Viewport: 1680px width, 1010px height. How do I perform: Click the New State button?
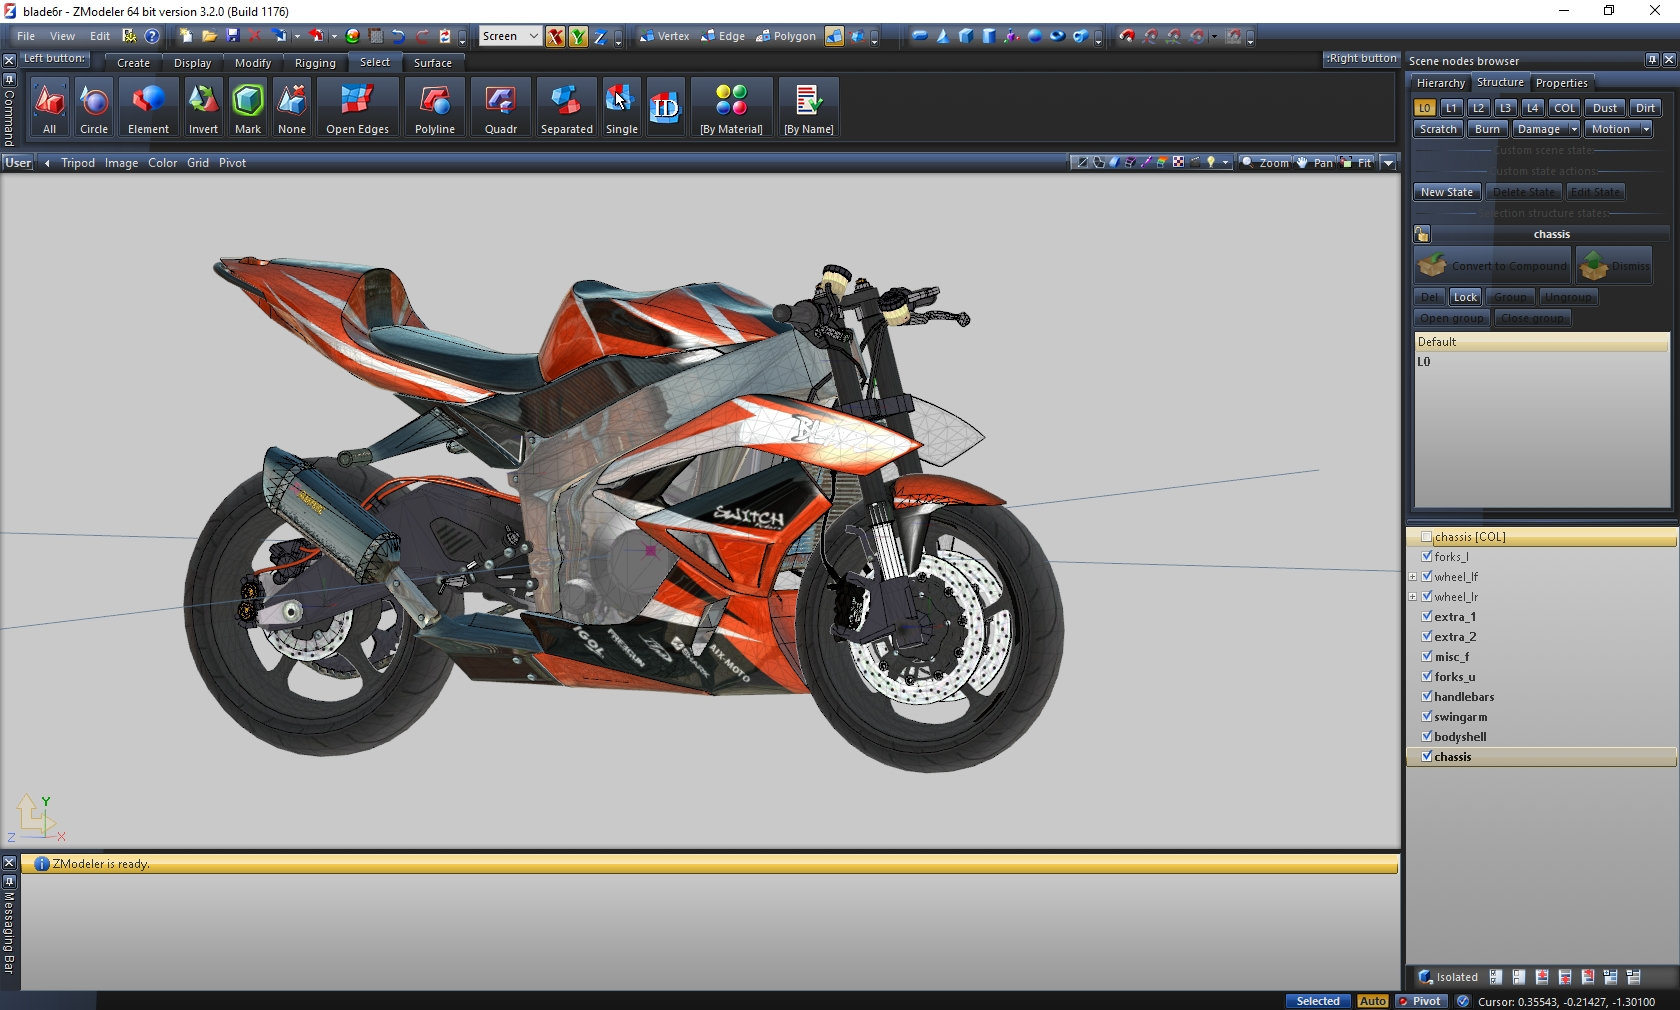[1446, 192]
